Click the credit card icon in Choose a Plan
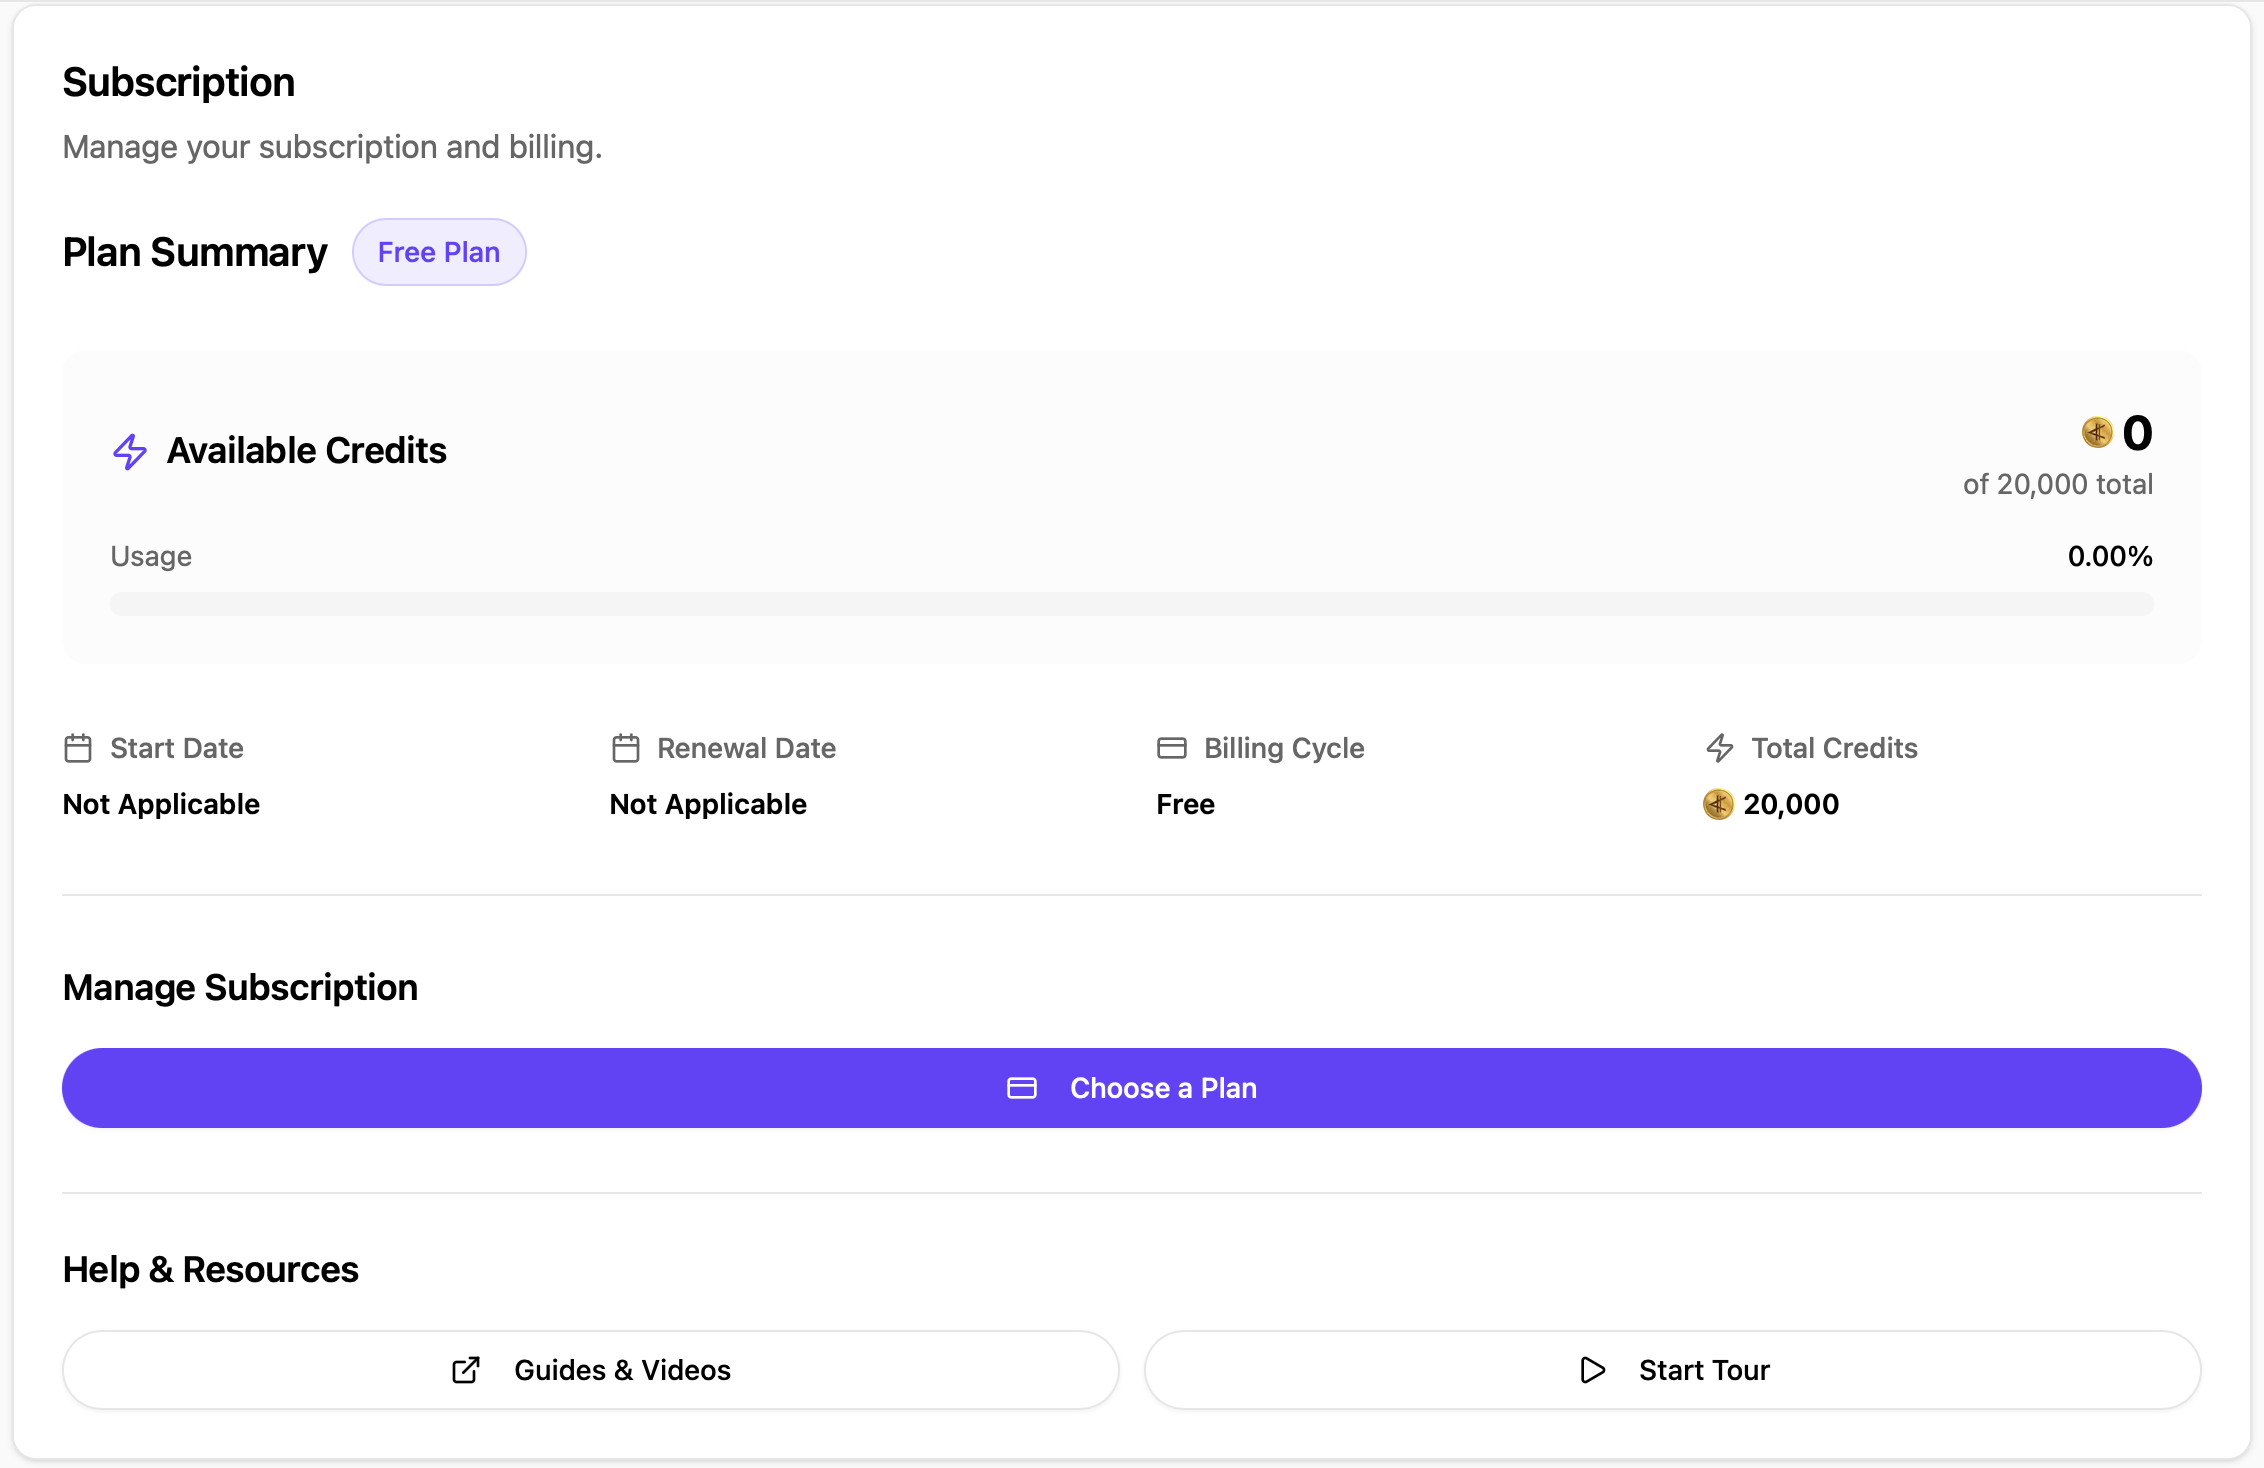This screenshot has height=1468, width=2264. tap(1021, 1088)
